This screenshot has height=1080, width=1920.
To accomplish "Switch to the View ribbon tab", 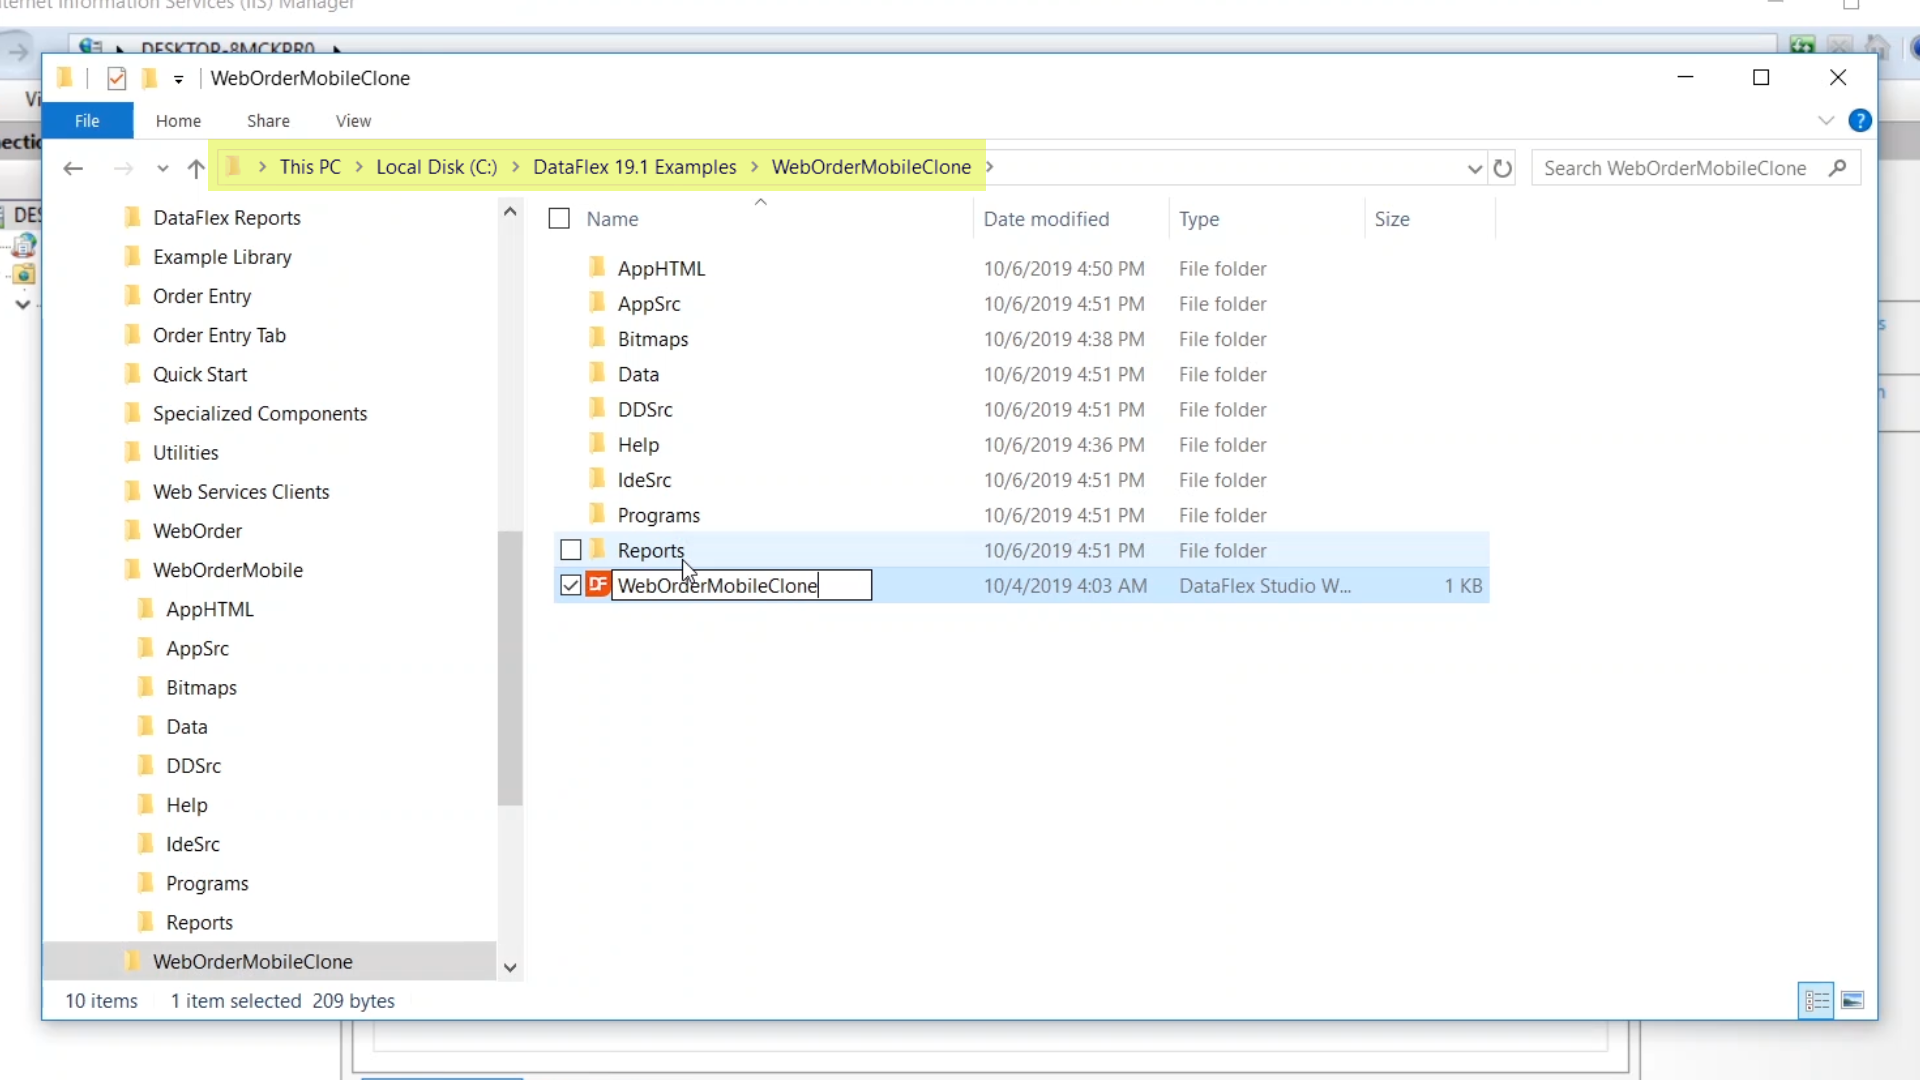I will point(353,121).
